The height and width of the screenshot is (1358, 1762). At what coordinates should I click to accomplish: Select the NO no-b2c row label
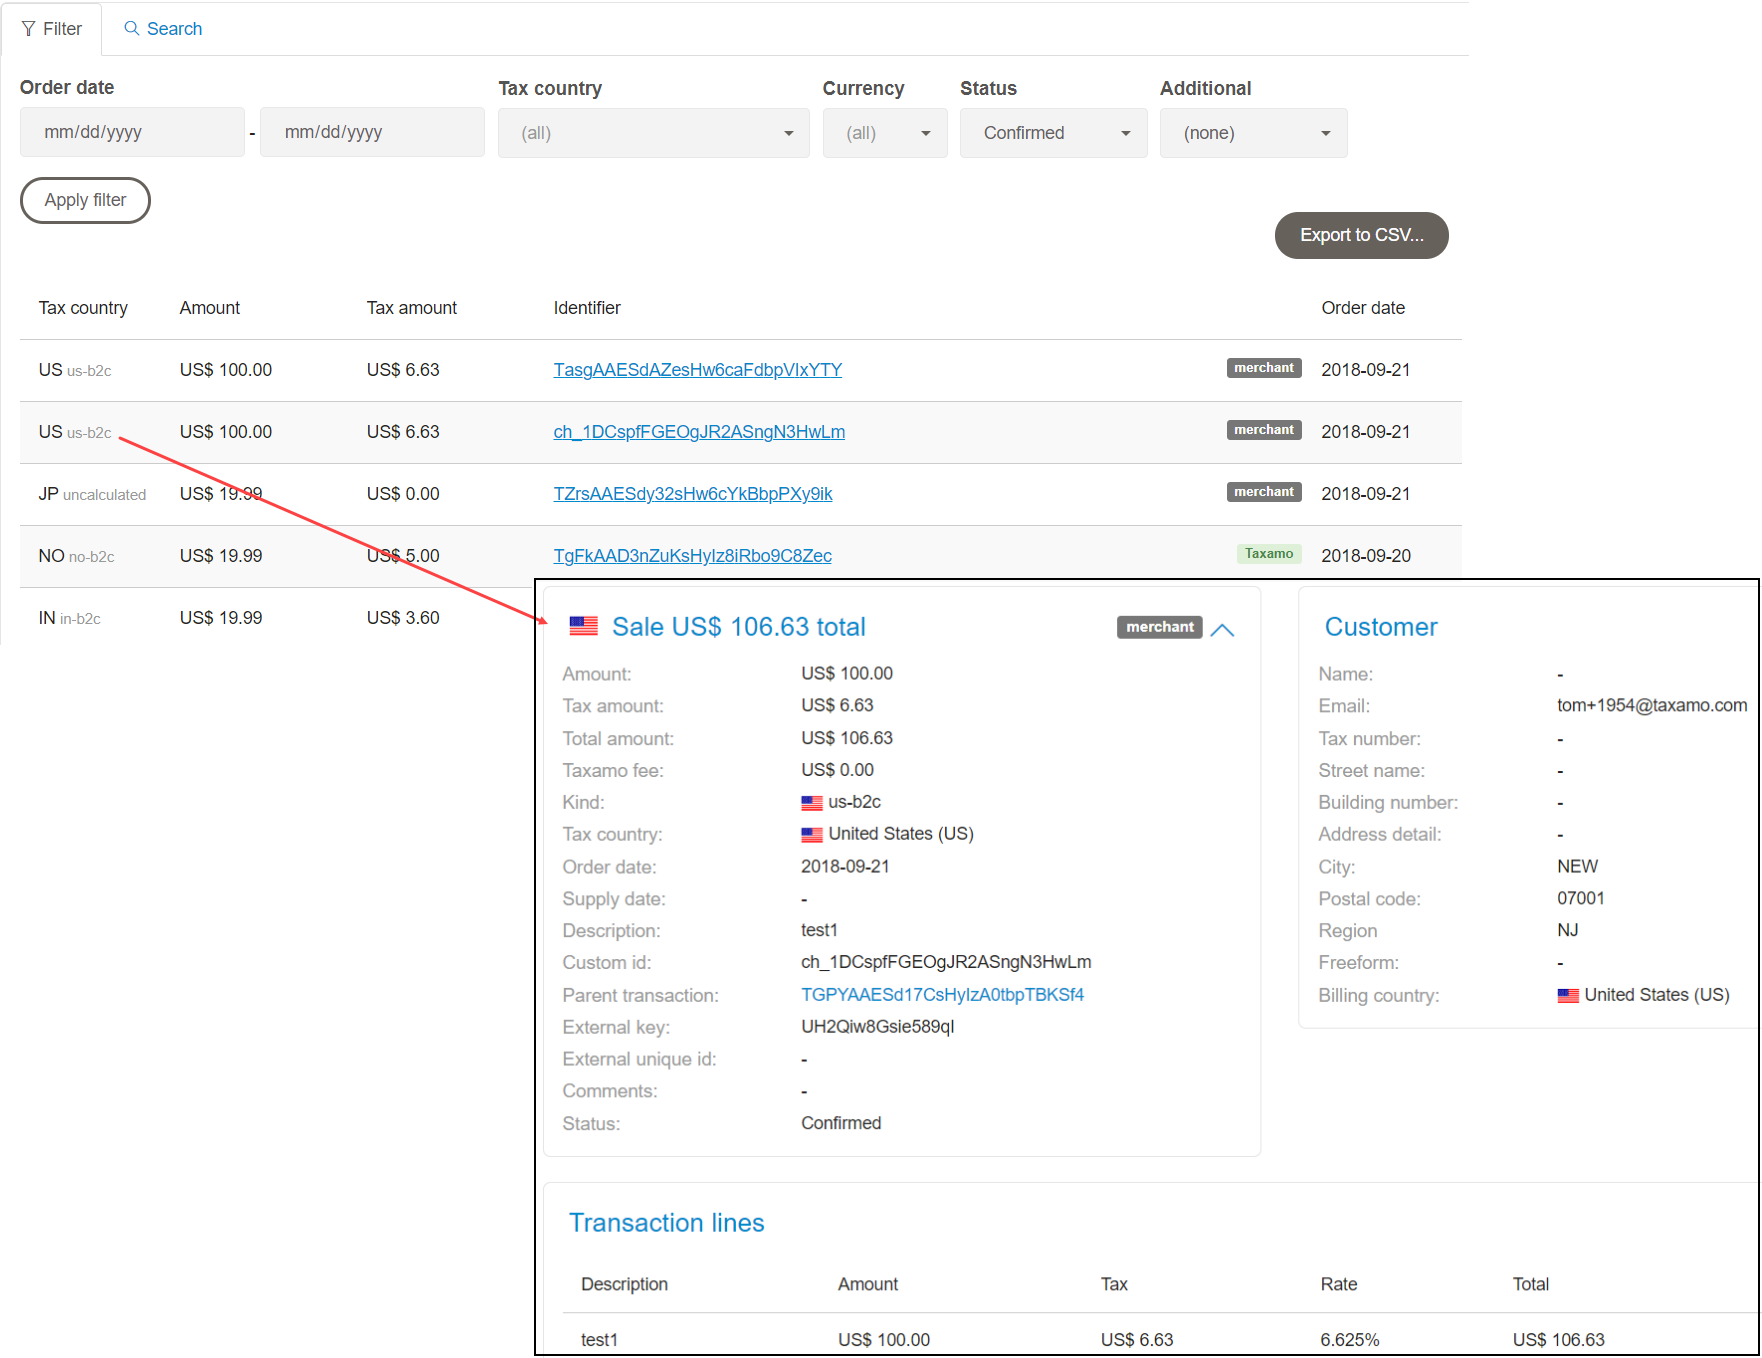pyautogui.click(x=76, y=556)
